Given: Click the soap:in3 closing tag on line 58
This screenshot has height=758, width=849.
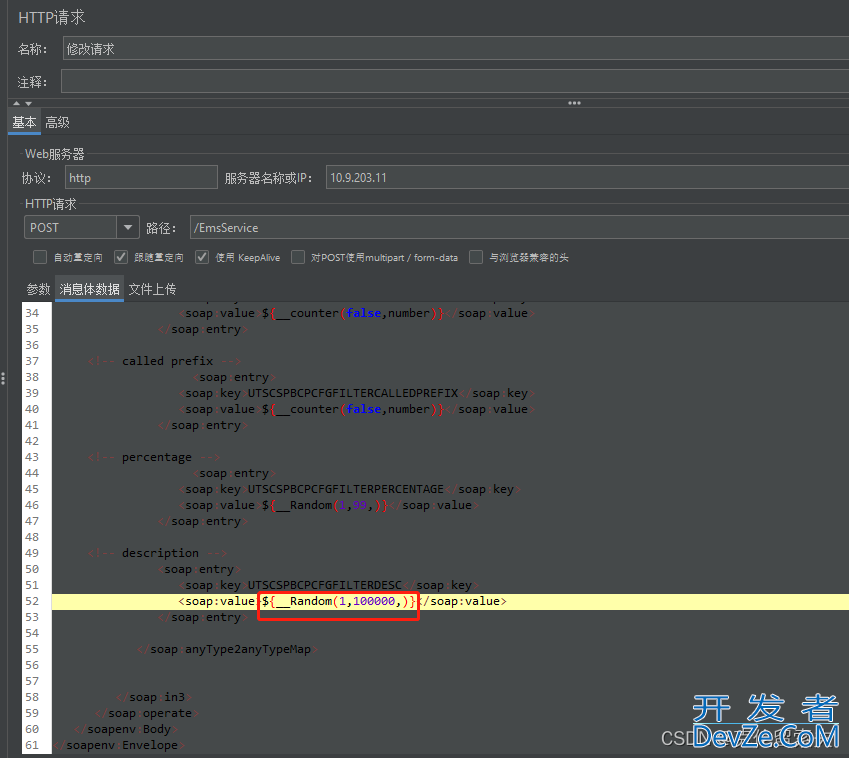Looking at the screenshot, I should point(154,697).
